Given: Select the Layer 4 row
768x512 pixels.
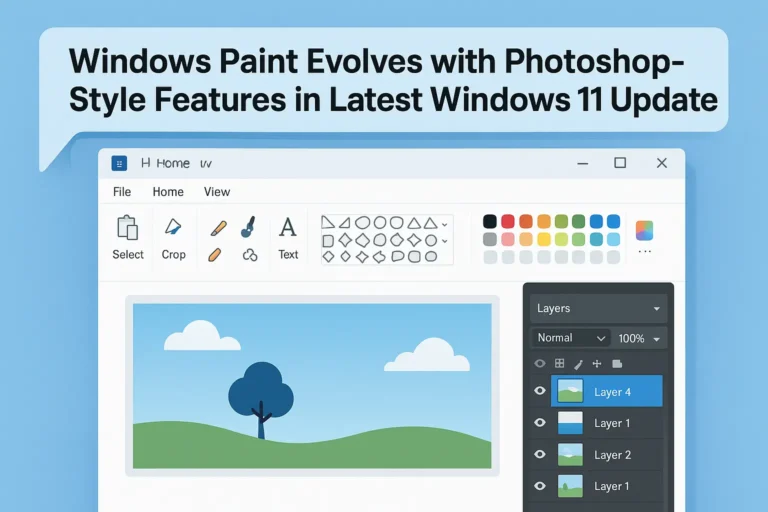Looking at the screenshot, I should (606, 391).
